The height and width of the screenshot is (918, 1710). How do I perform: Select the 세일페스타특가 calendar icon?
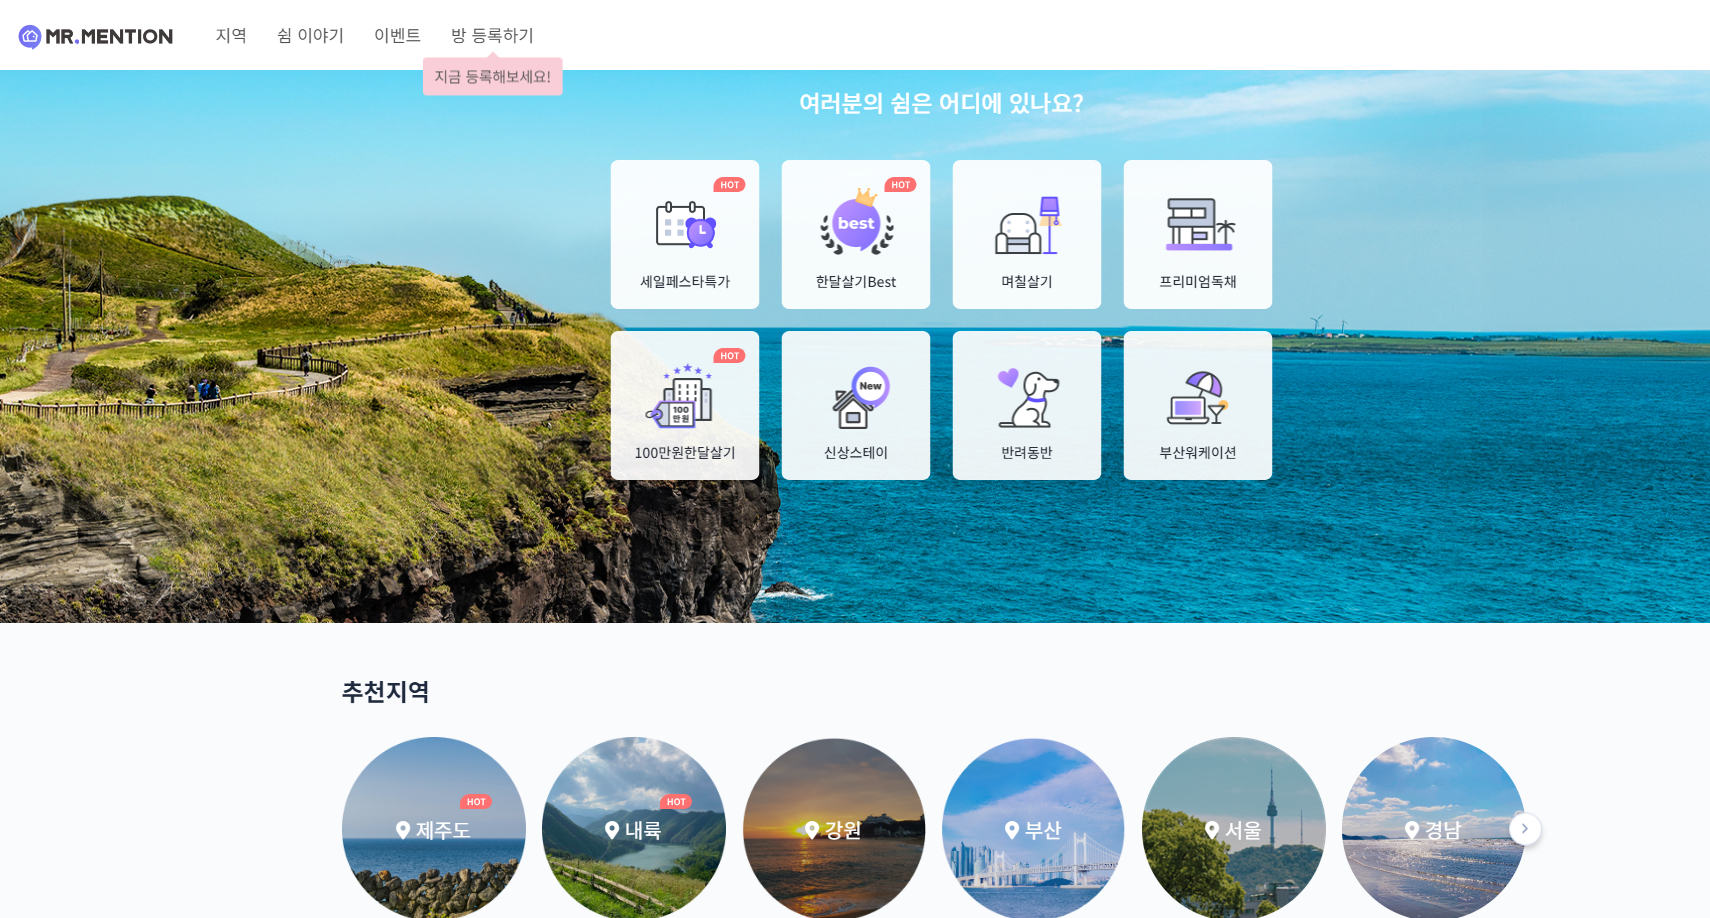pos(684,228)
